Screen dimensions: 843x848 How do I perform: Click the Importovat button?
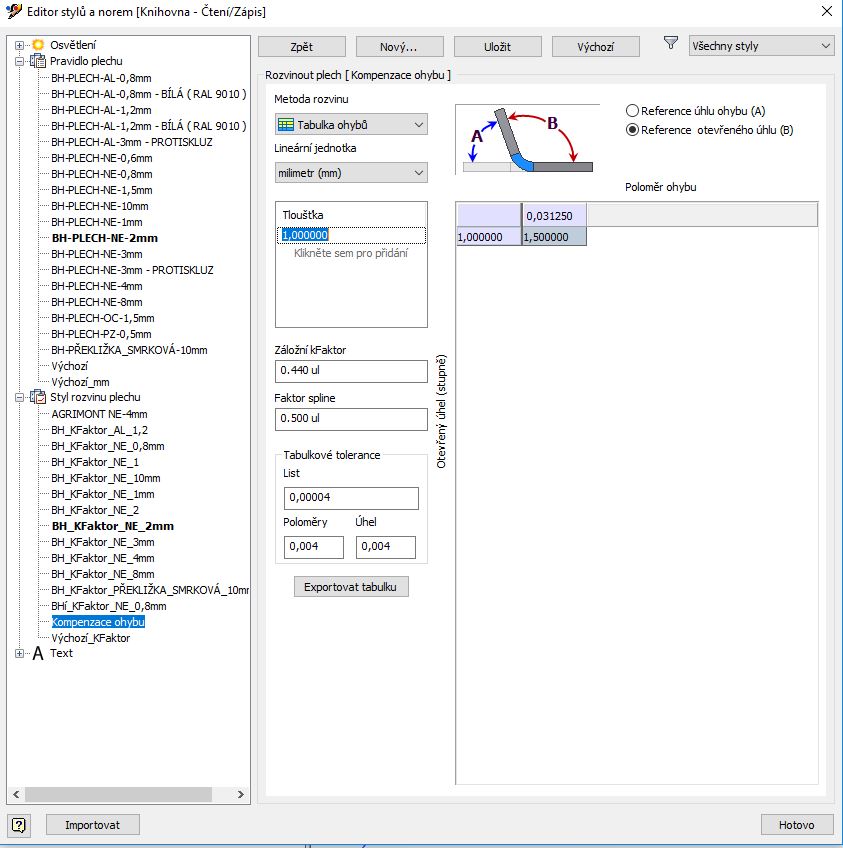click(92, 825)
